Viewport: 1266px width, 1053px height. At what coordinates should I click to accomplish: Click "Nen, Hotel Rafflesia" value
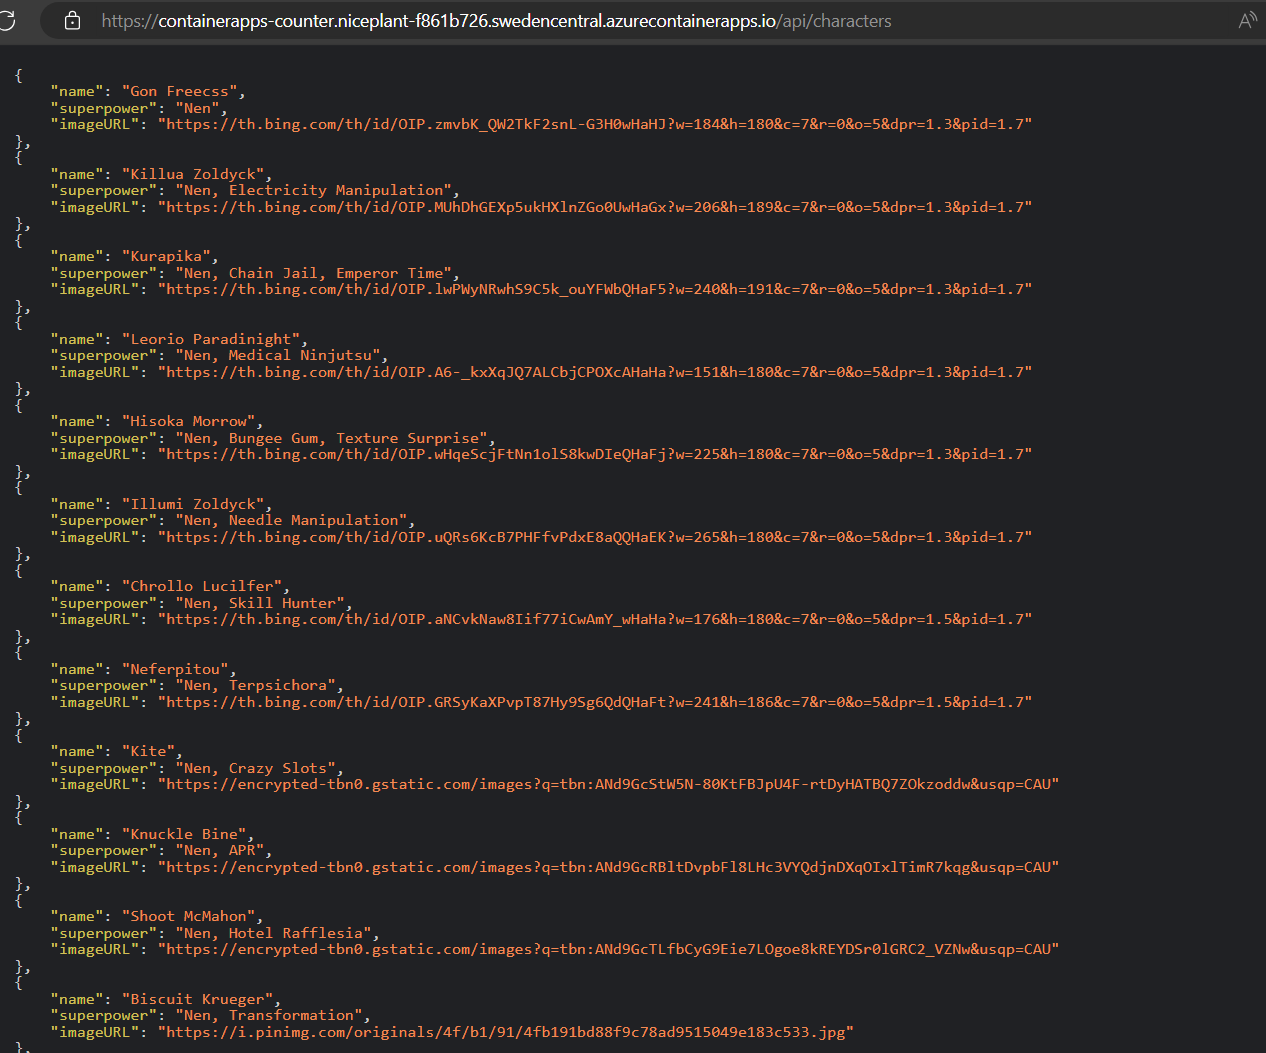(x=274, y=933)
